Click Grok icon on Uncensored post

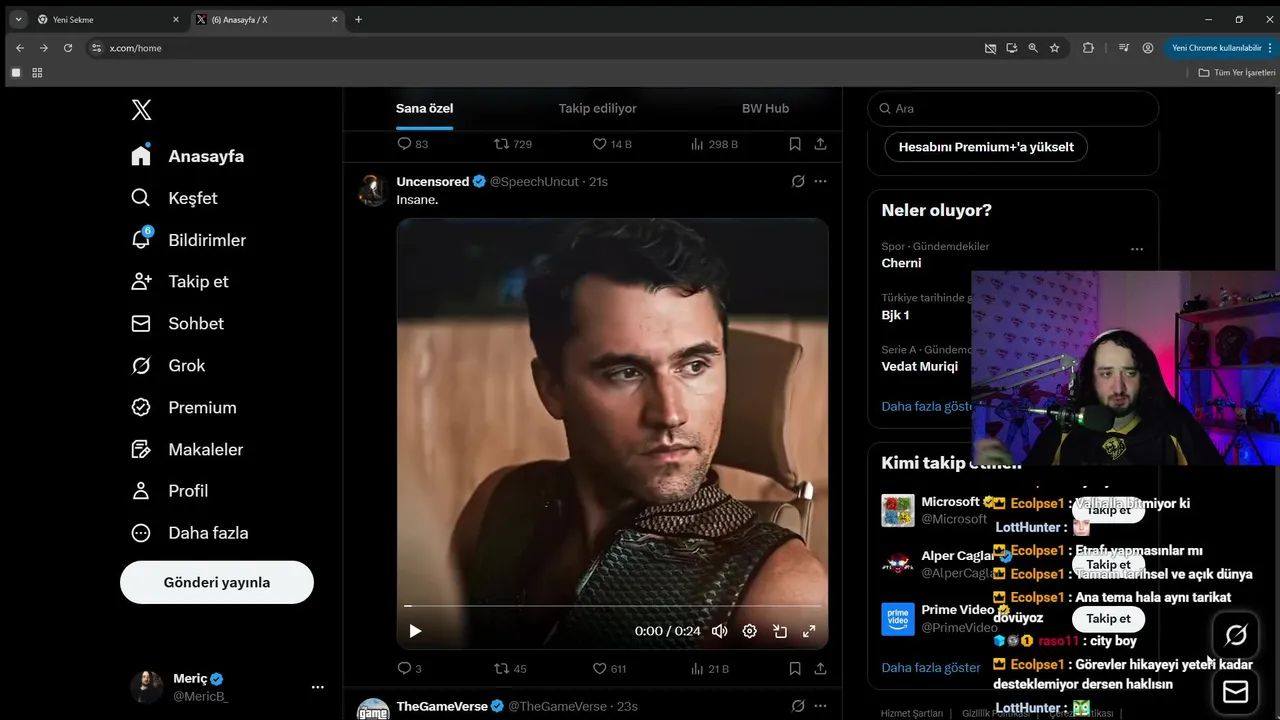(798, 181)
